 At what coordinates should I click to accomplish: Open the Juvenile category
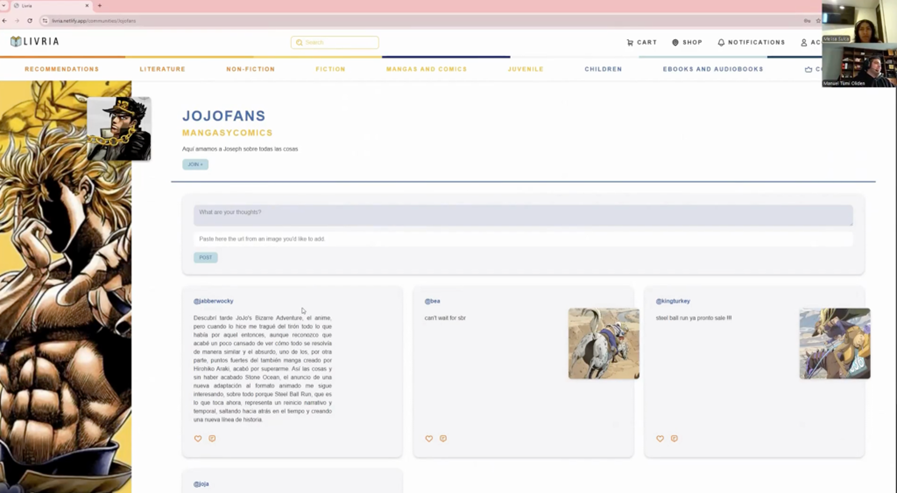tap(526, 69)
